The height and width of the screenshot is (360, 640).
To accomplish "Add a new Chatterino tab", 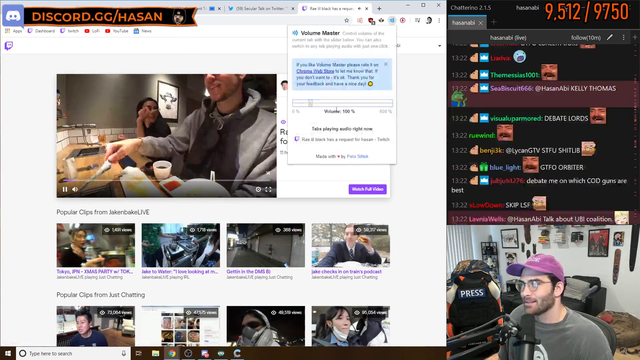I will point(493,22).
